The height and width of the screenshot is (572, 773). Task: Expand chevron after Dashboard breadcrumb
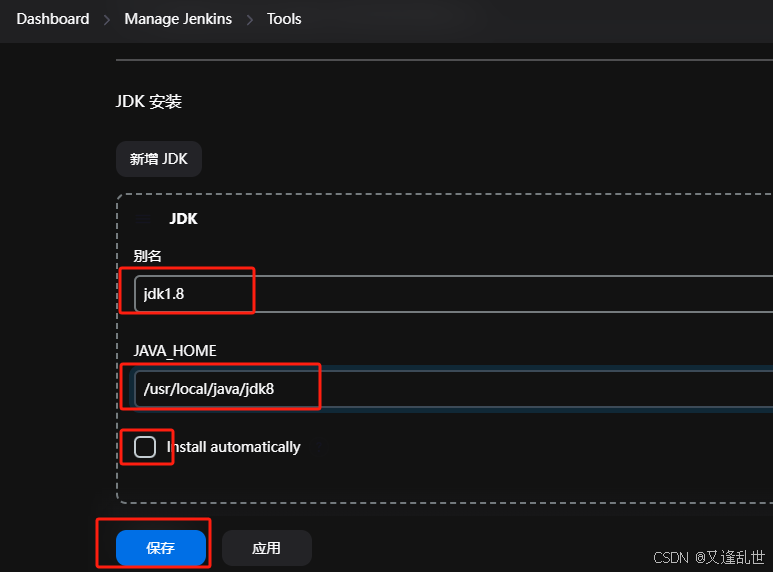tap(106, 20)
